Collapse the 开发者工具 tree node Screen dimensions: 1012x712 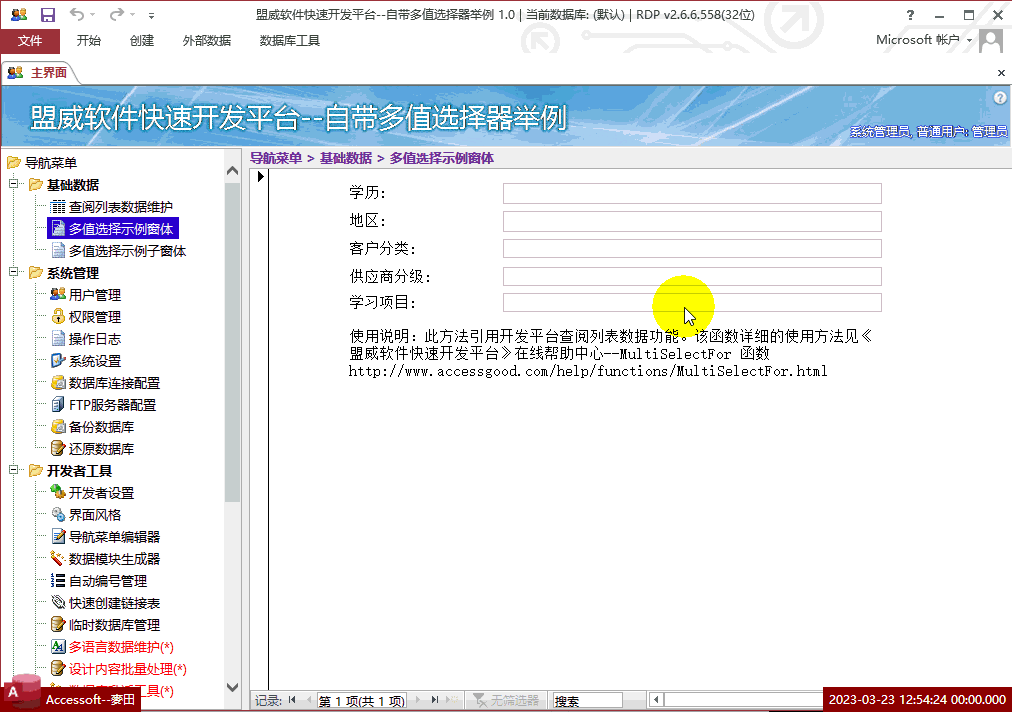pyautogui.click(x=13, y=470)
